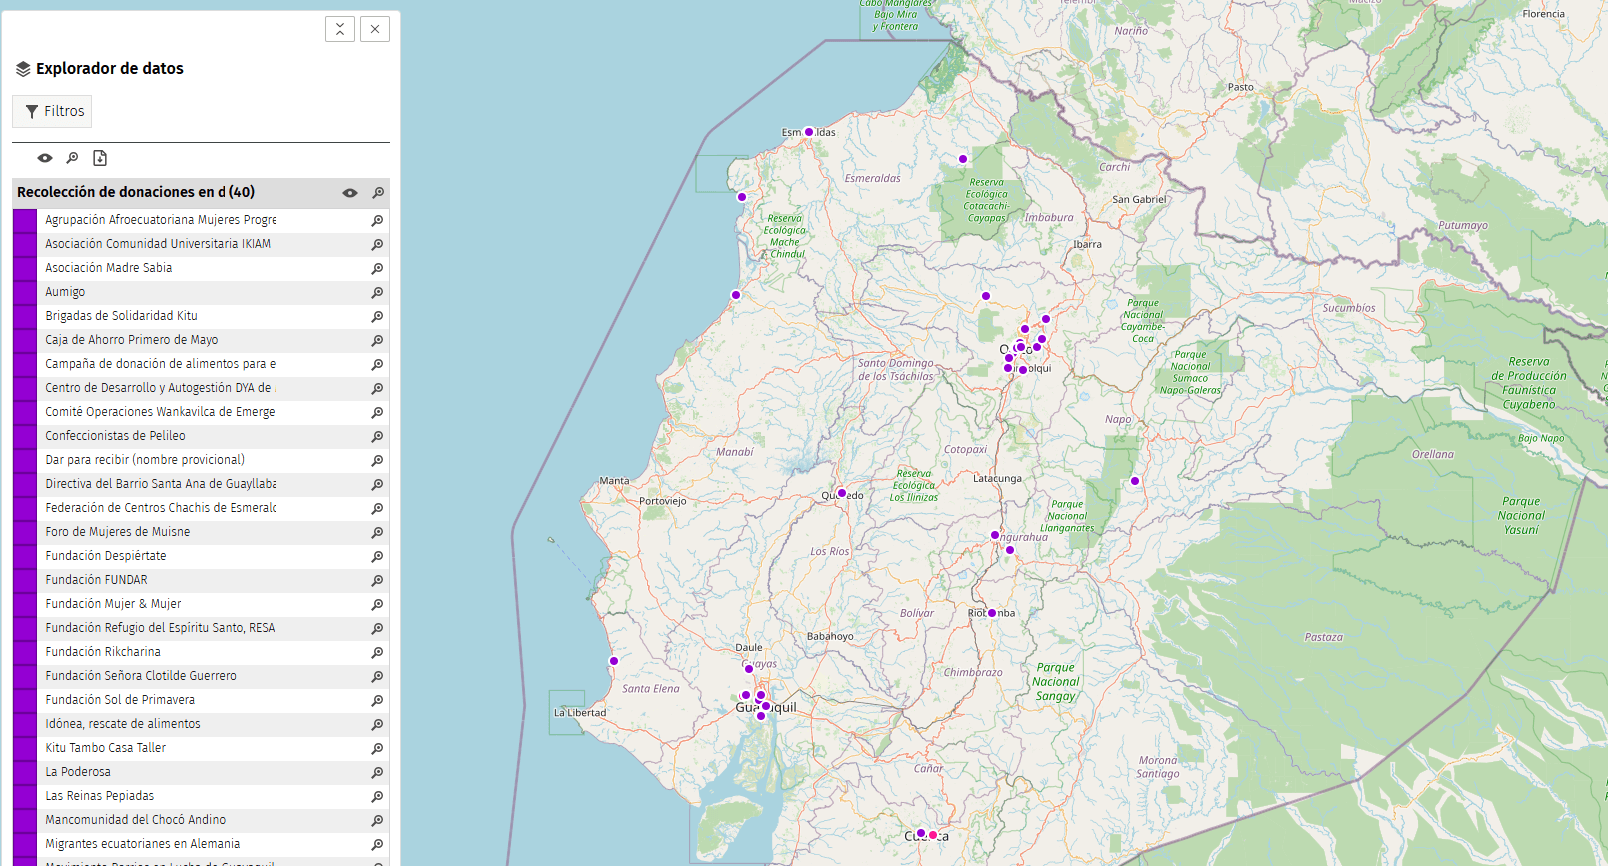
Task: Click the export data file icon
Action: (100, 158)
